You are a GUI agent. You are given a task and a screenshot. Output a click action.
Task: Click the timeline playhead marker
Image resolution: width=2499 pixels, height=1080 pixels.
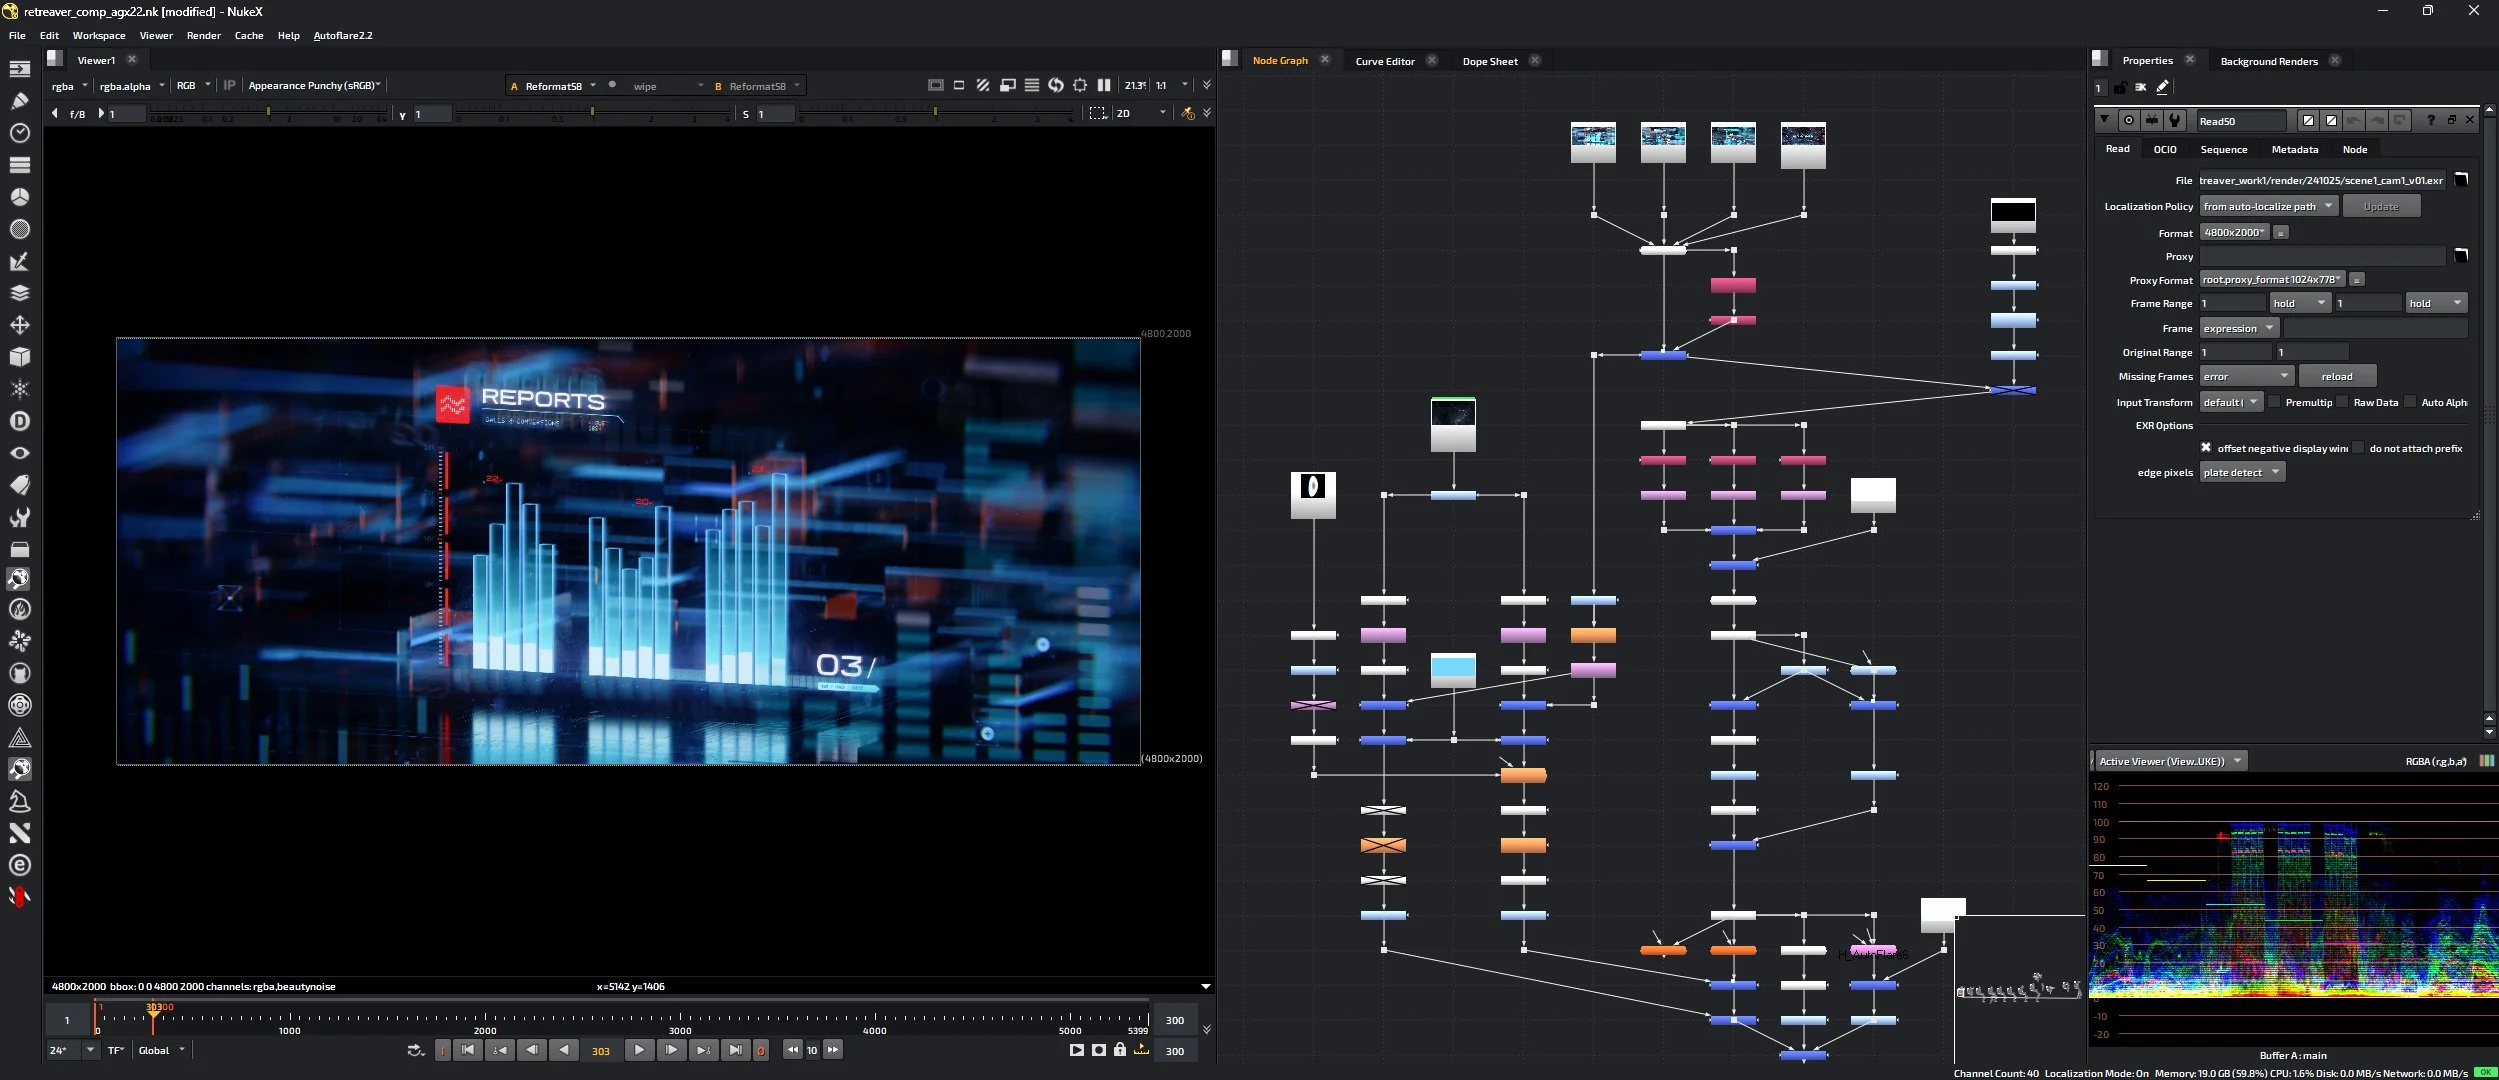click(153, 1016)
